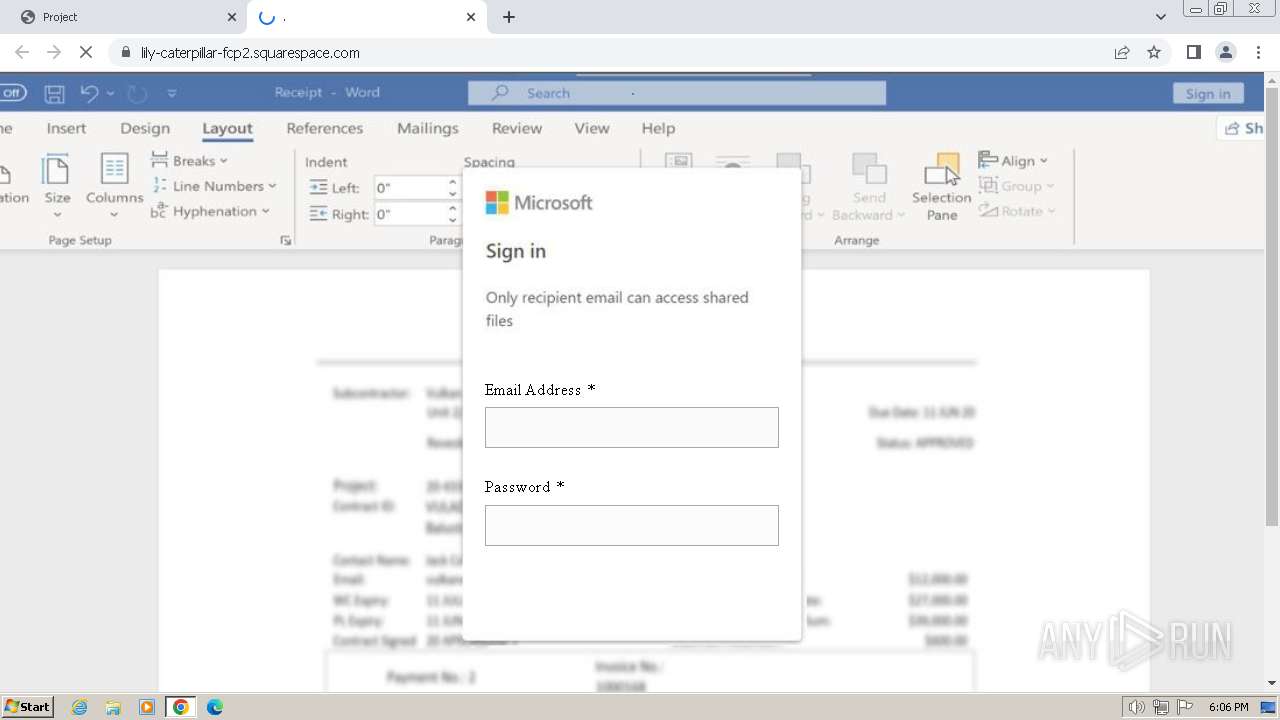Close the Project browser tab
This screenshot has height=720, width=1280.
(x=231, y=17)
